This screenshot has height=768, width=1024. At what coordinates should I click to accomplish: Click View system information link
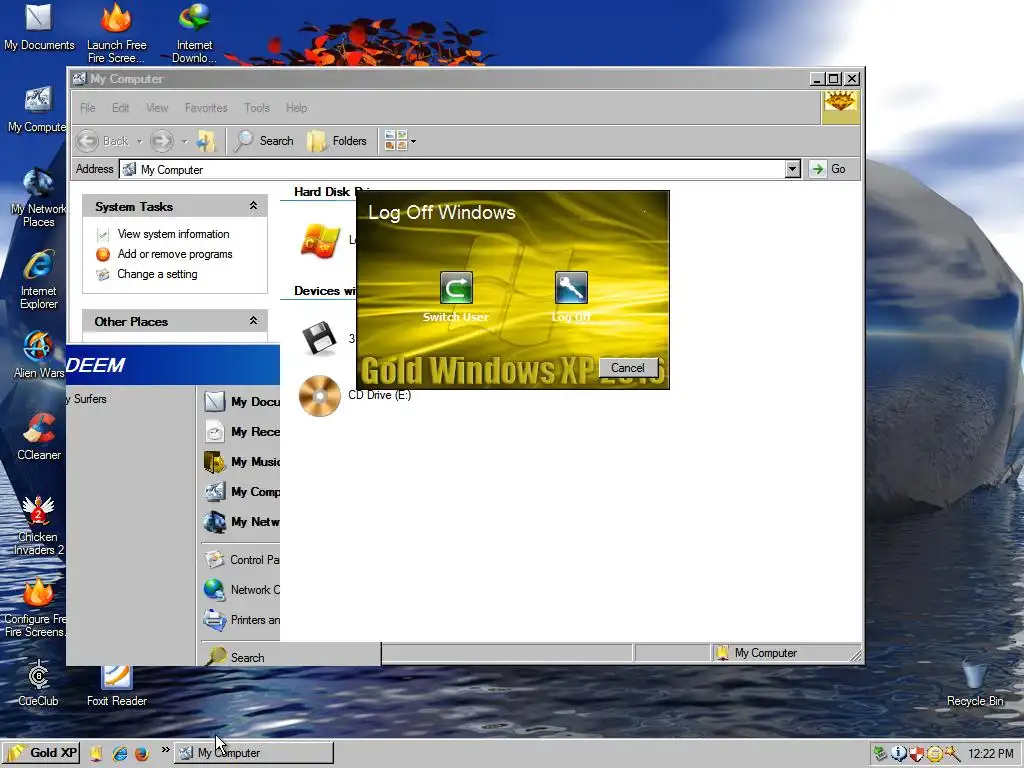[173, 234]
